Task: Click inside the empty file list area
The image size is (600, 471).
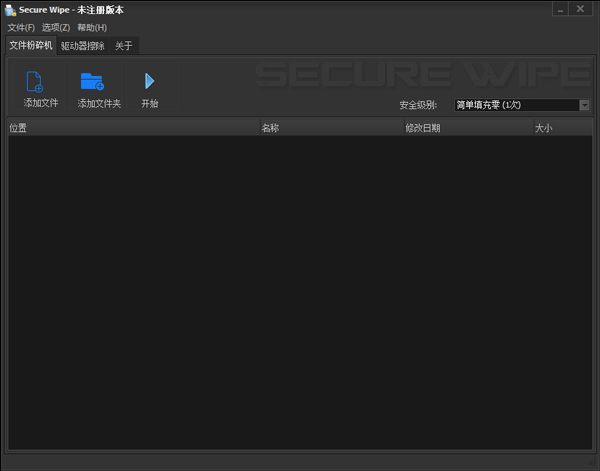Action: pos(300,290)
